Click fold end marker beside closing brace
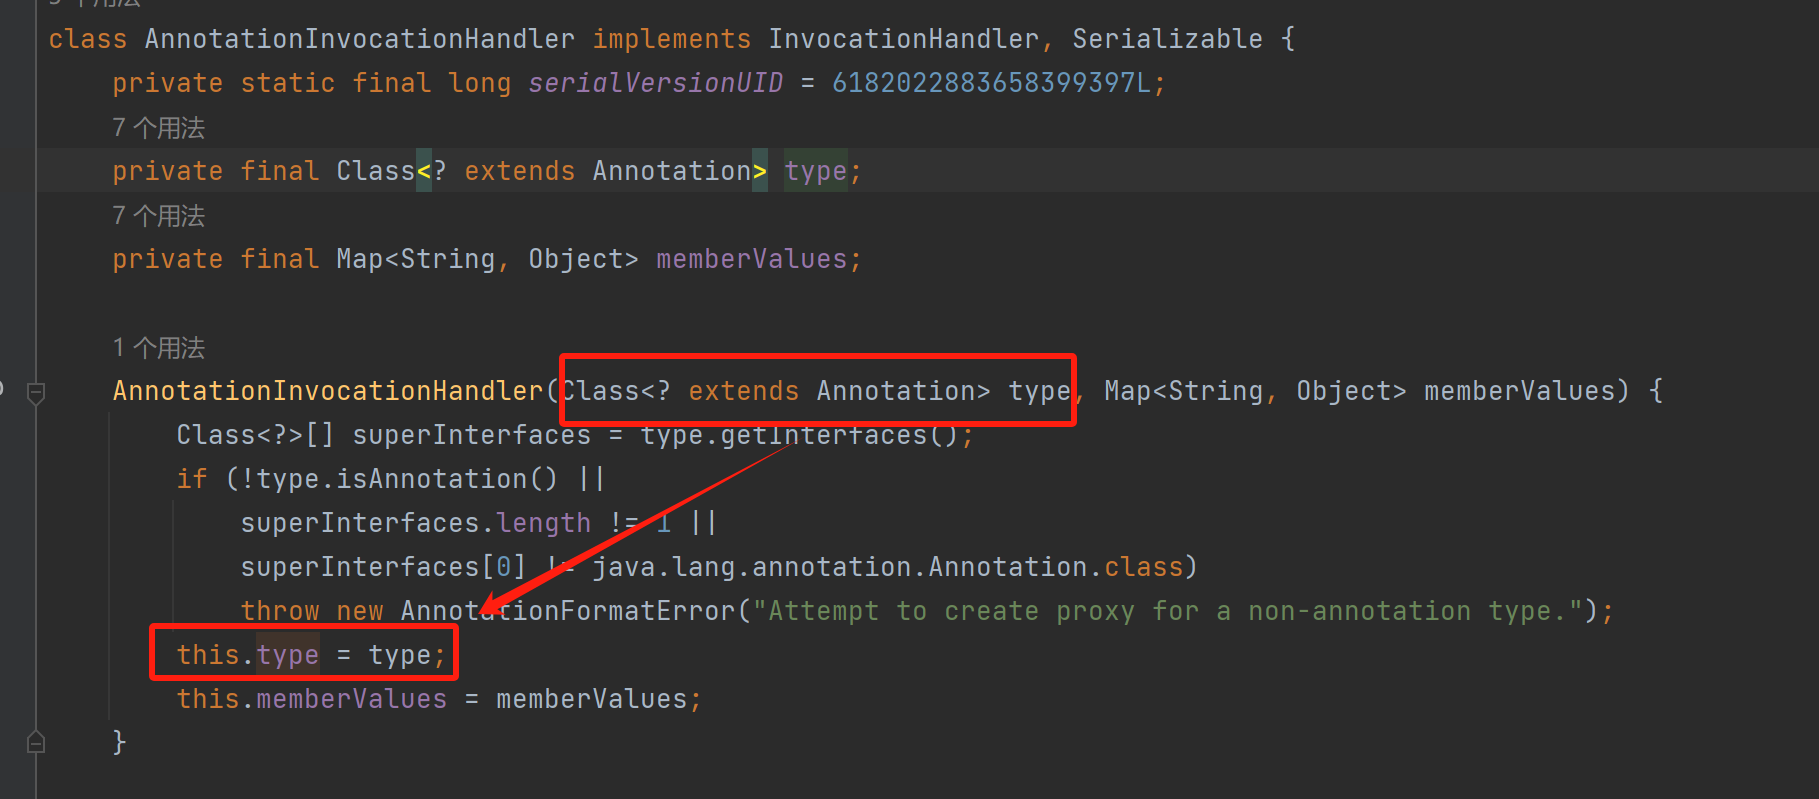The image size is (1819, 799). pyautogui.click(x=36, y=742)
